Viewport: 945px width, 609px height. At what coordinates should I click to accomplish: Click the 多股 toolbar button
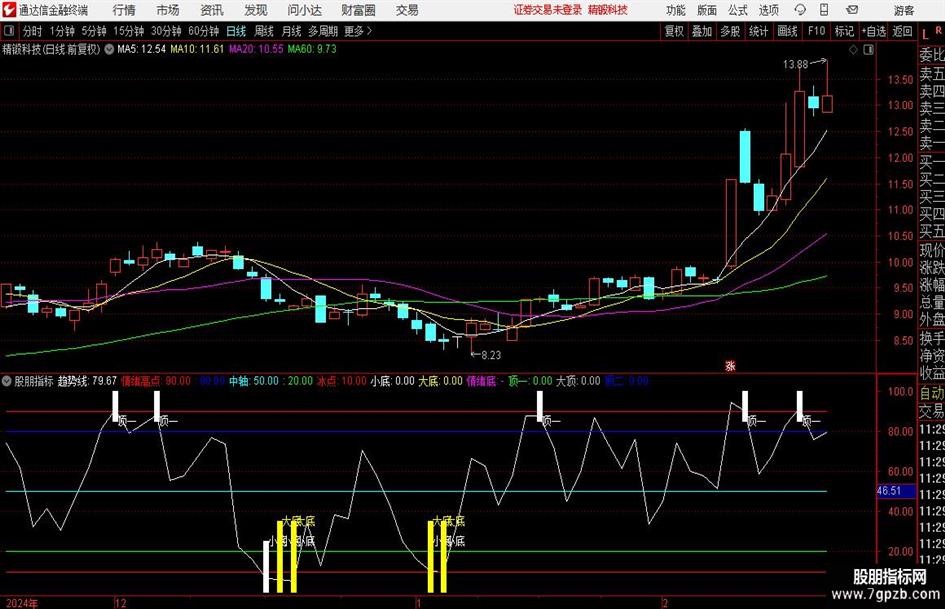[x=730, y=31]
